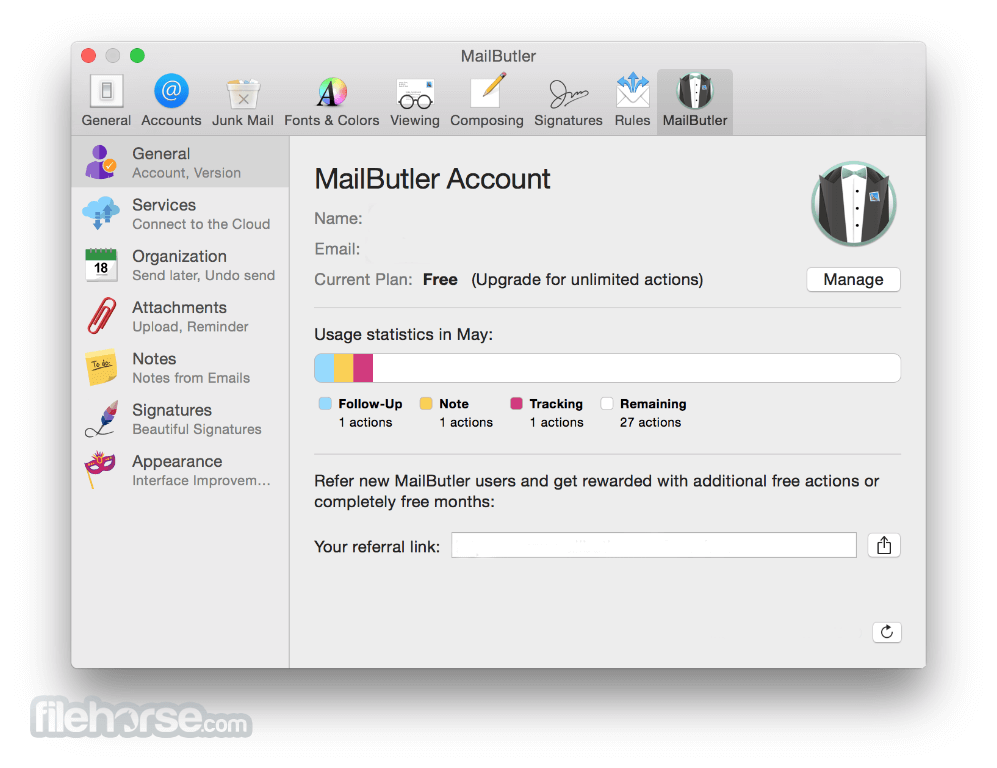This screenshot has height=768, width=997.
Task: Click the Follow-Up blue legend swatch
Action: 325,404
